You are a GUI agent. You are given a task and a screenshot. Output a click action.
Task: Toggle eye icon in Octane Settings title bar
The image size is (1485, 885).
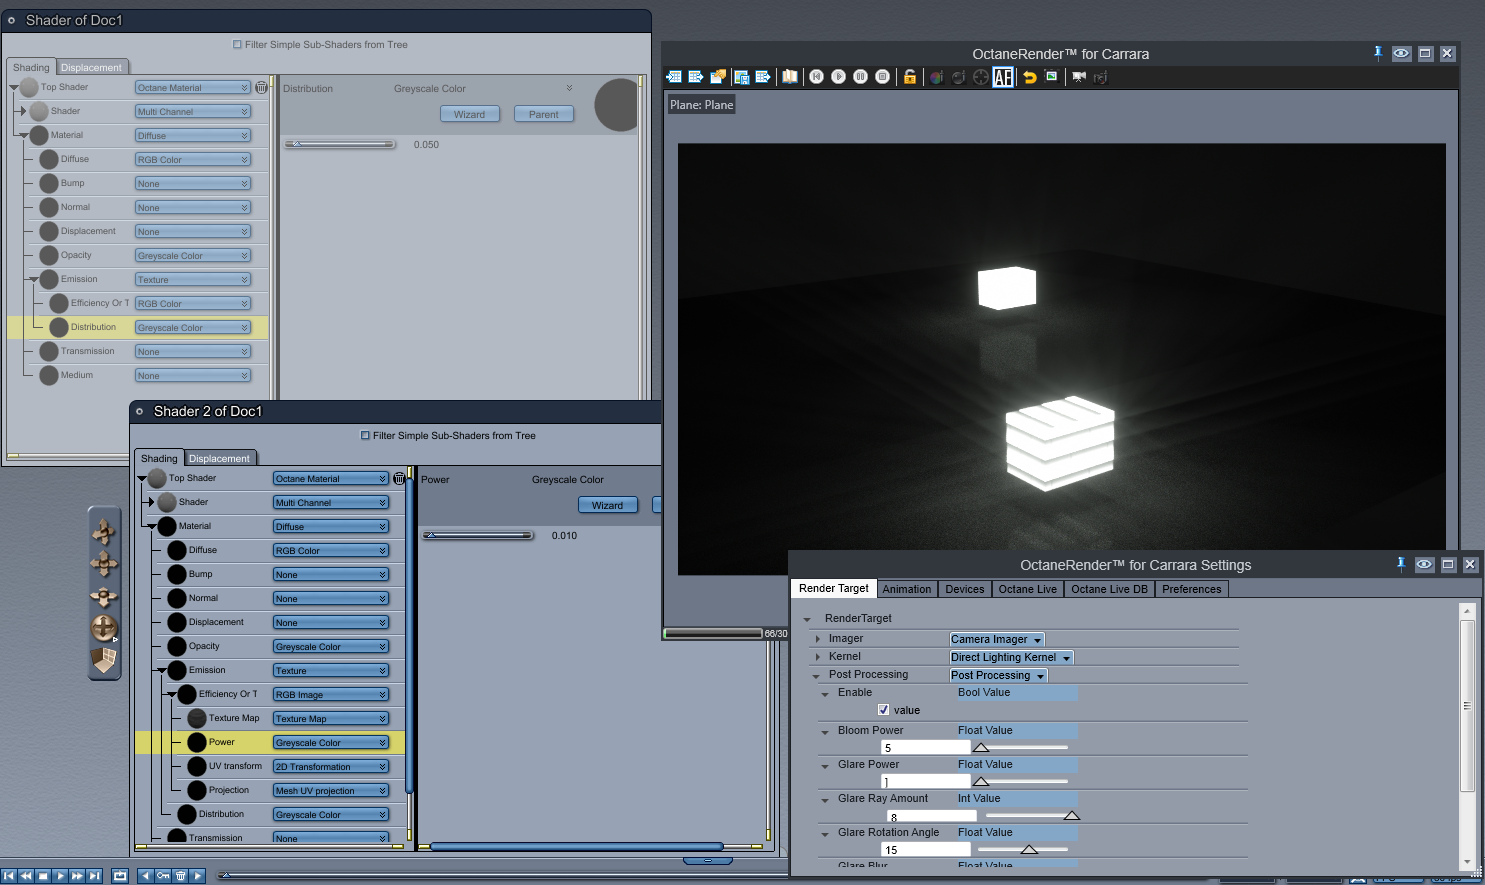click(x=1425, y=565)
